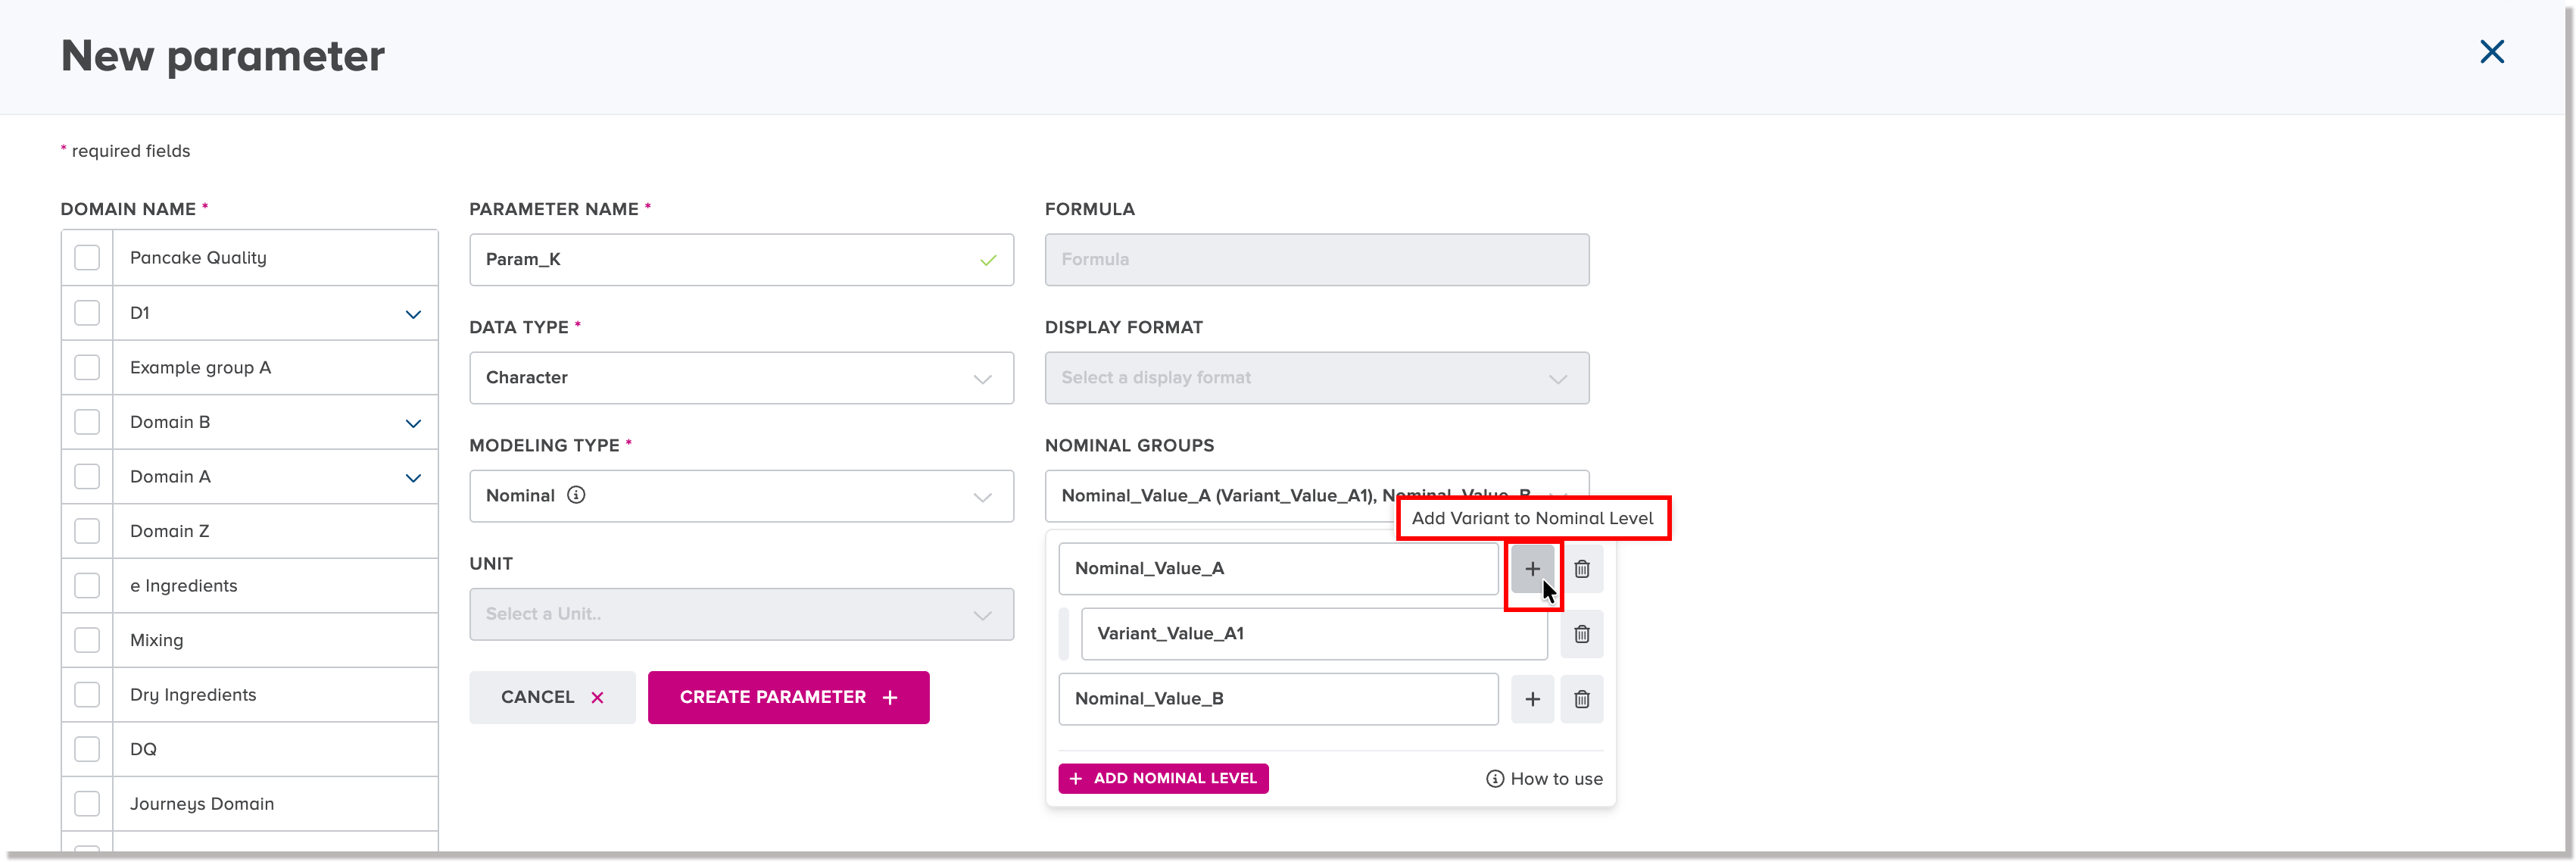Select the Example group A checkbox
The image size is (2576, 862).
click(87, 368)
